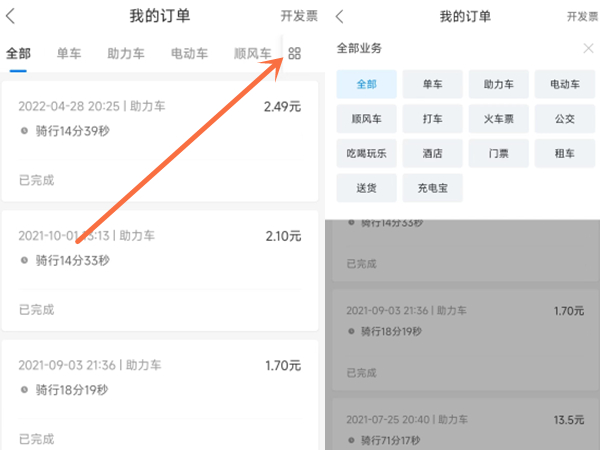Select the 公交 filter chip
The image size is (600, 450).
(565, 119)
